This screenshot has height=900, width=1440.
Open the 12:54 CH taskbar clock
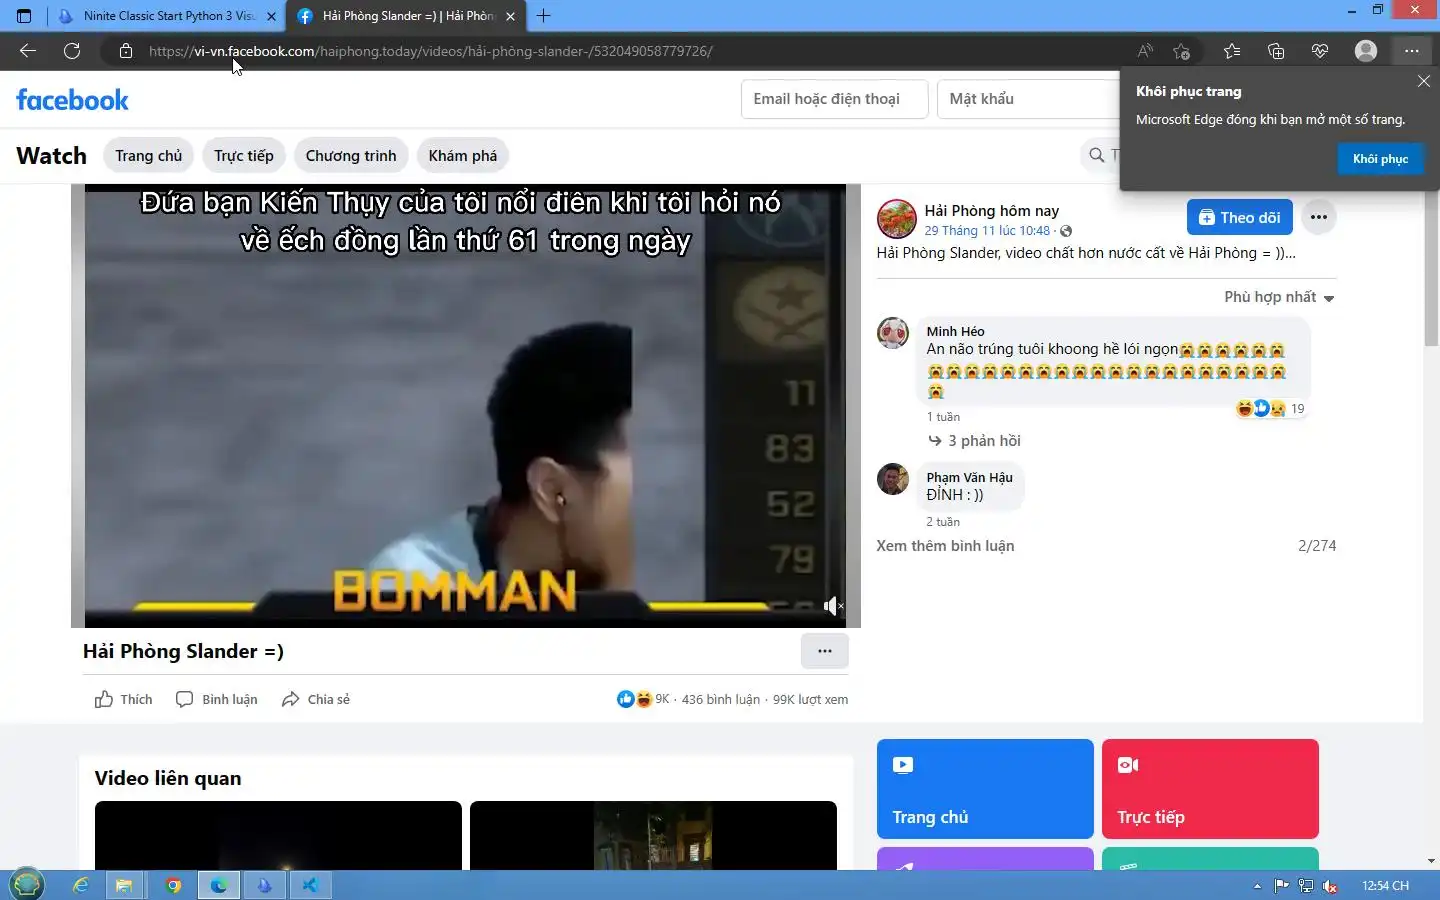point(1385,886)
